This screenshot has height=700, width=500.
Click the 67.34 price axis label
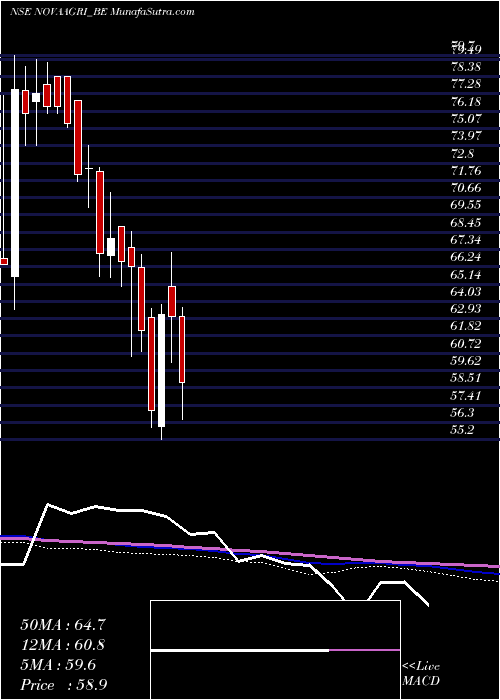466,240
